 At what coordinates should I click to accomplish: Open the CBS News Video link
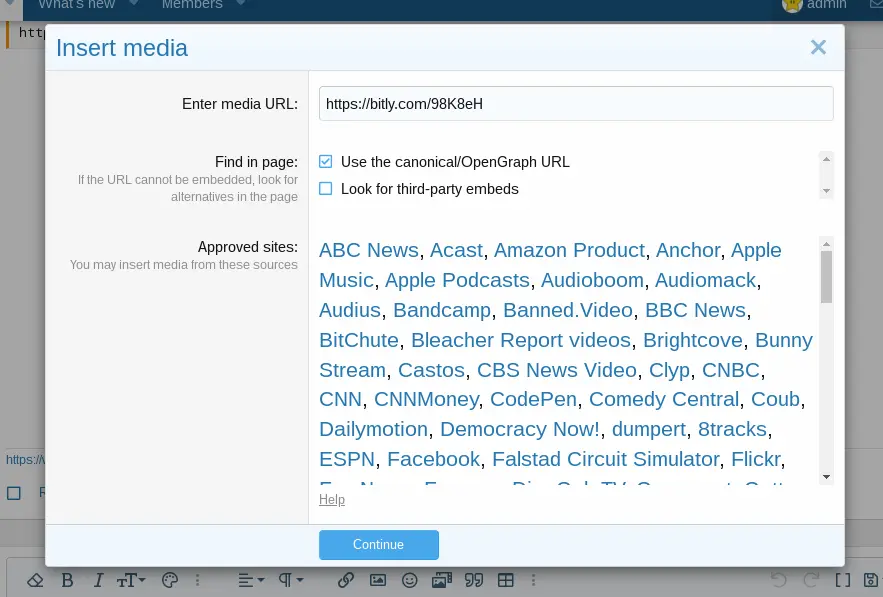point(557,370)
